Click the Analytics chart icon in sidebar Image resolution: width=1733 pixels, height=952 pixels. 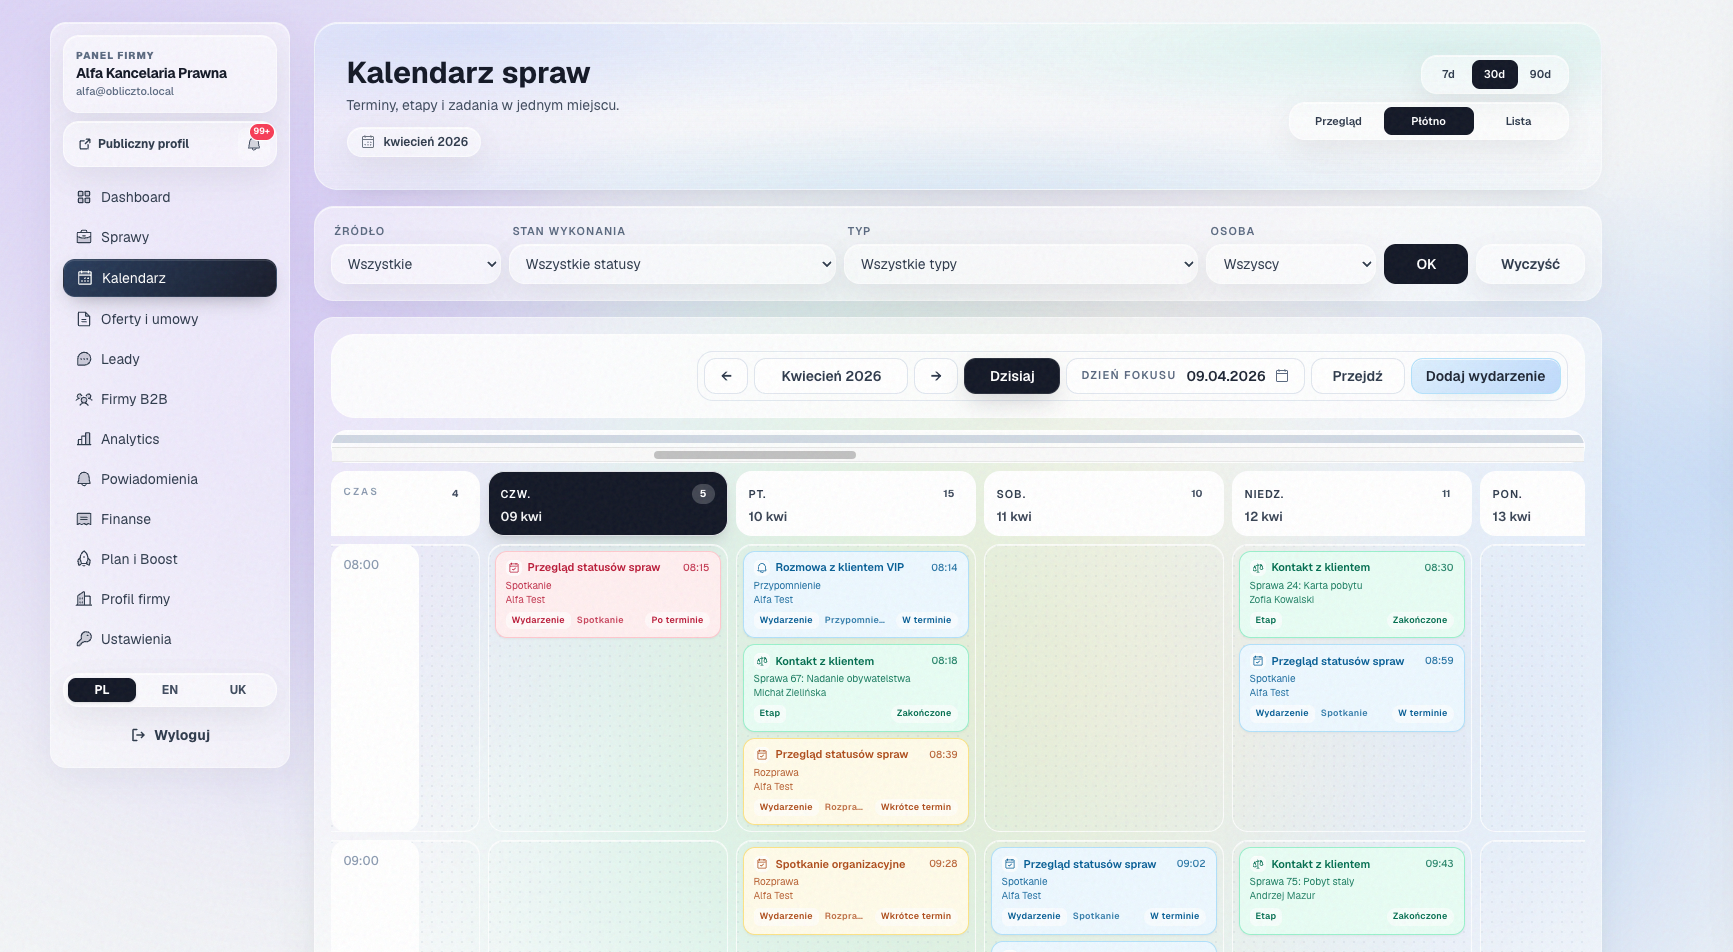coord(84,439)
